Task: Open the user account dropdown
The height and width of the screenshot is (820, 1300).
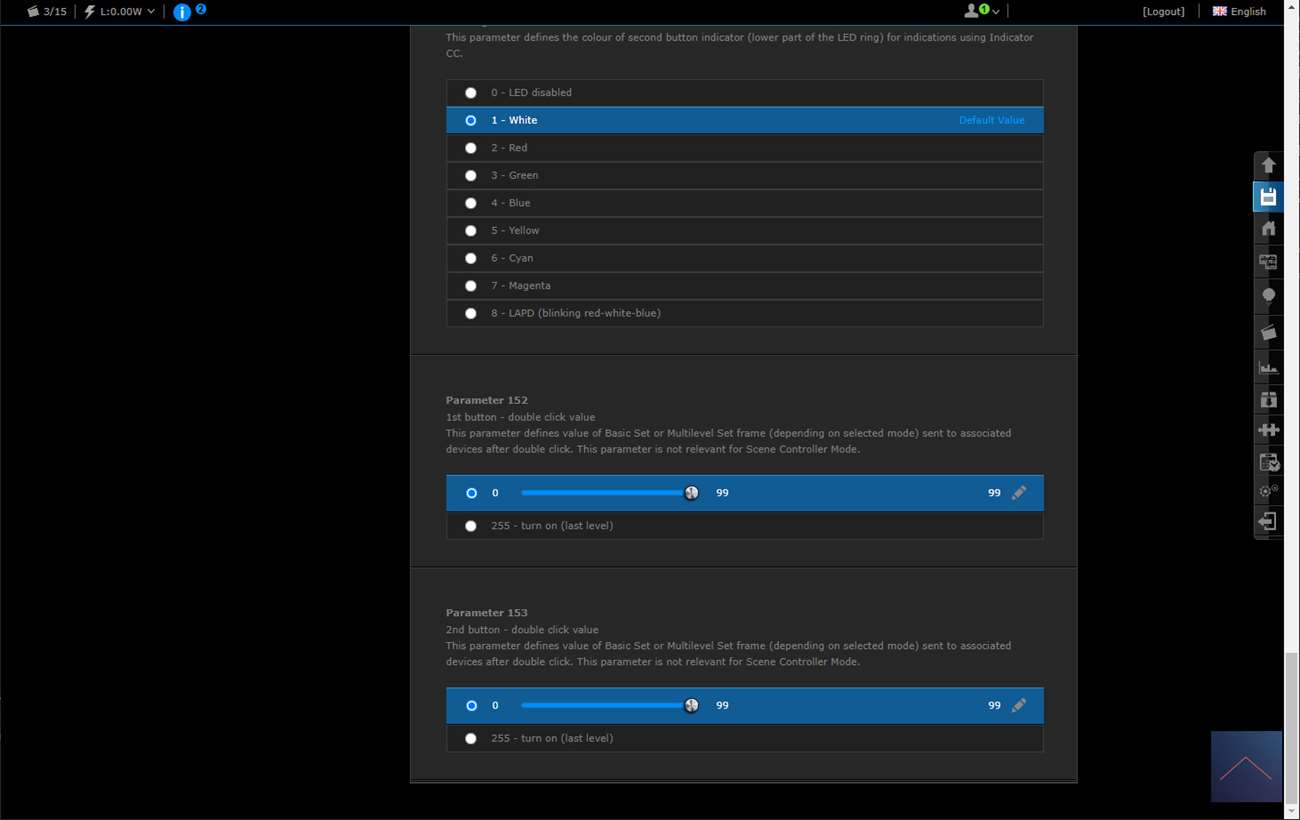Action: click(981, 11)
